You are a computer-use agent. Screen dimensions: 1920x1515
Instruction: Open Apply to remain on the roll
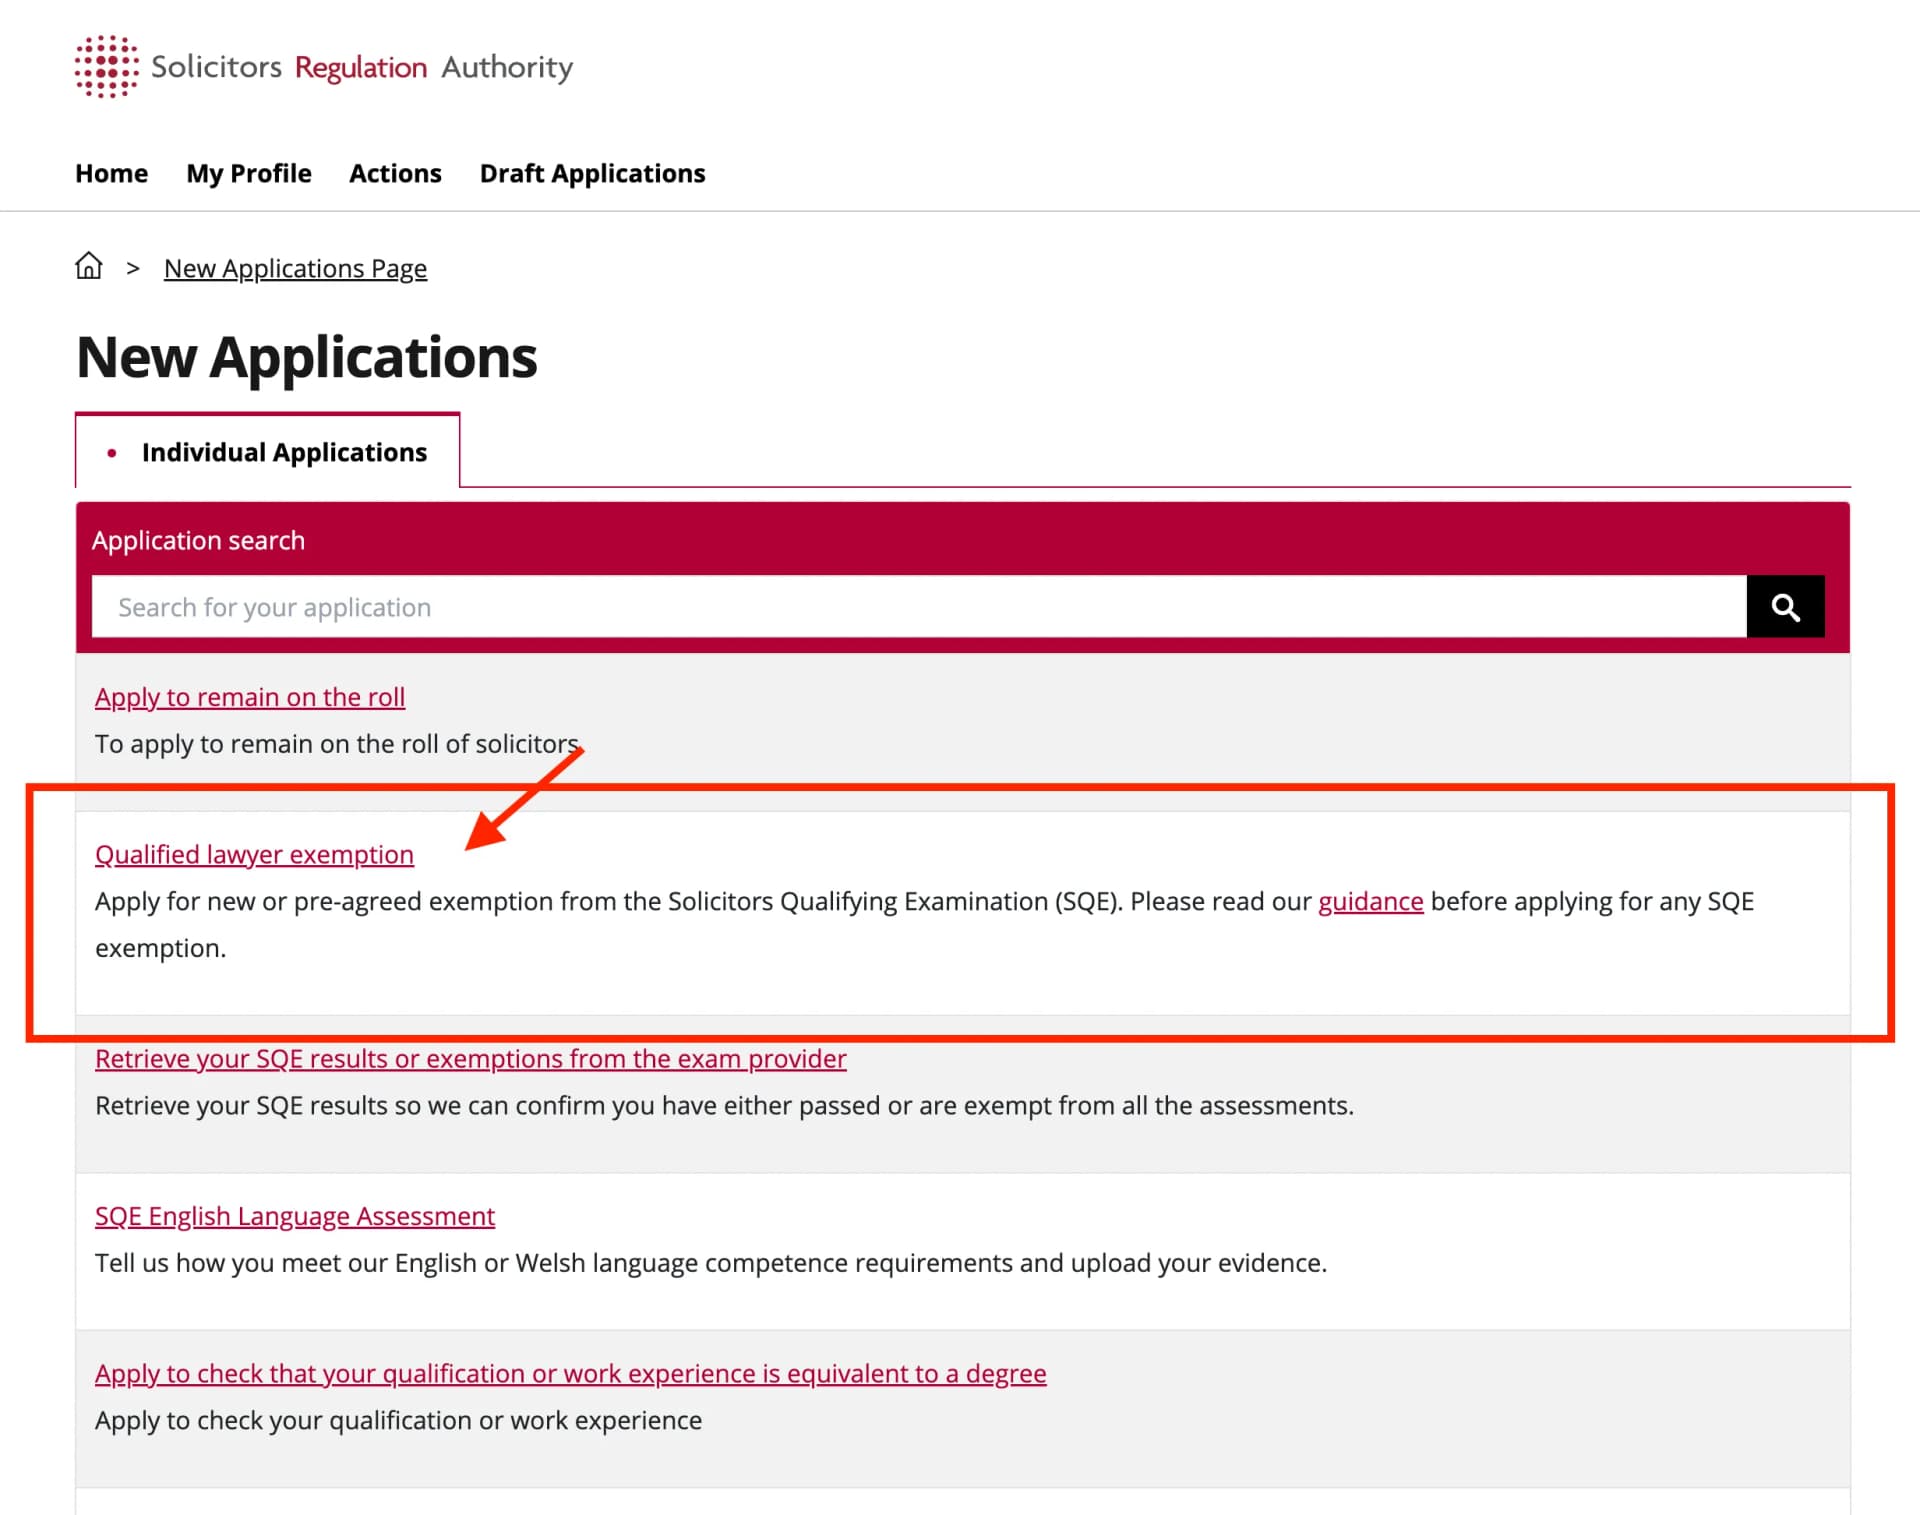[x=250, y=696]
